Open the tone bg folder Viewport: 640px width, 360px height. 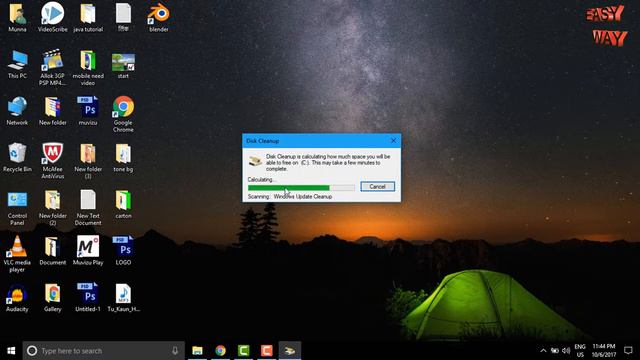[x=123, y=158]
